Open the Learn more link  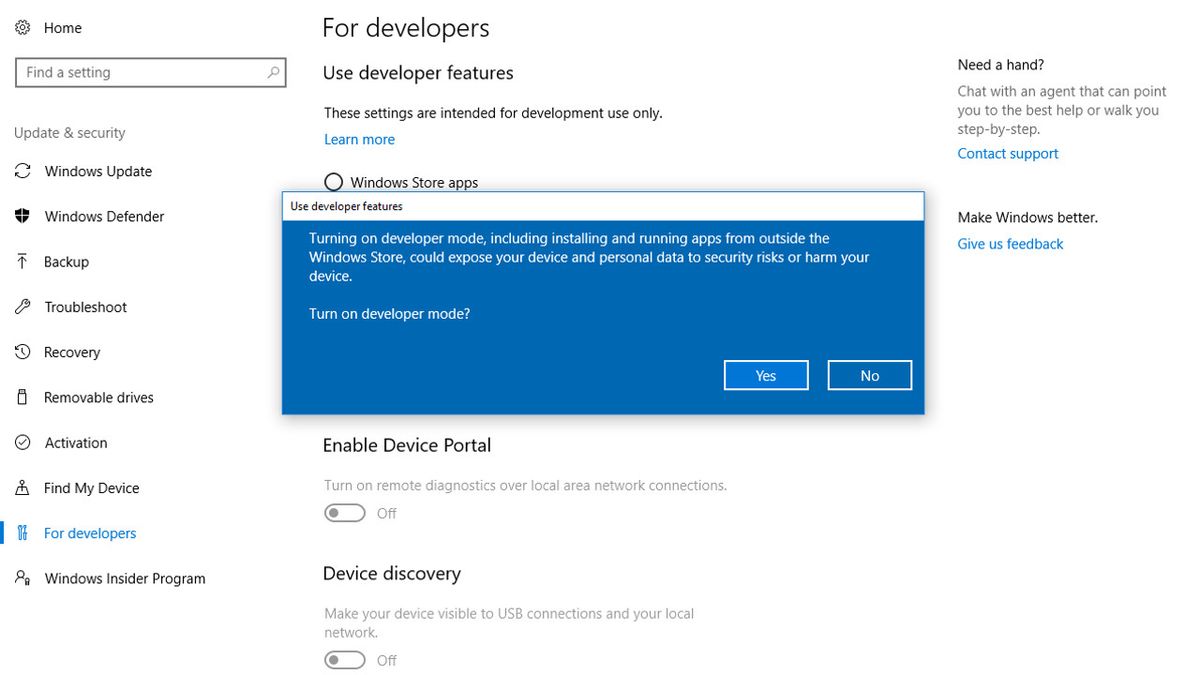359,139
